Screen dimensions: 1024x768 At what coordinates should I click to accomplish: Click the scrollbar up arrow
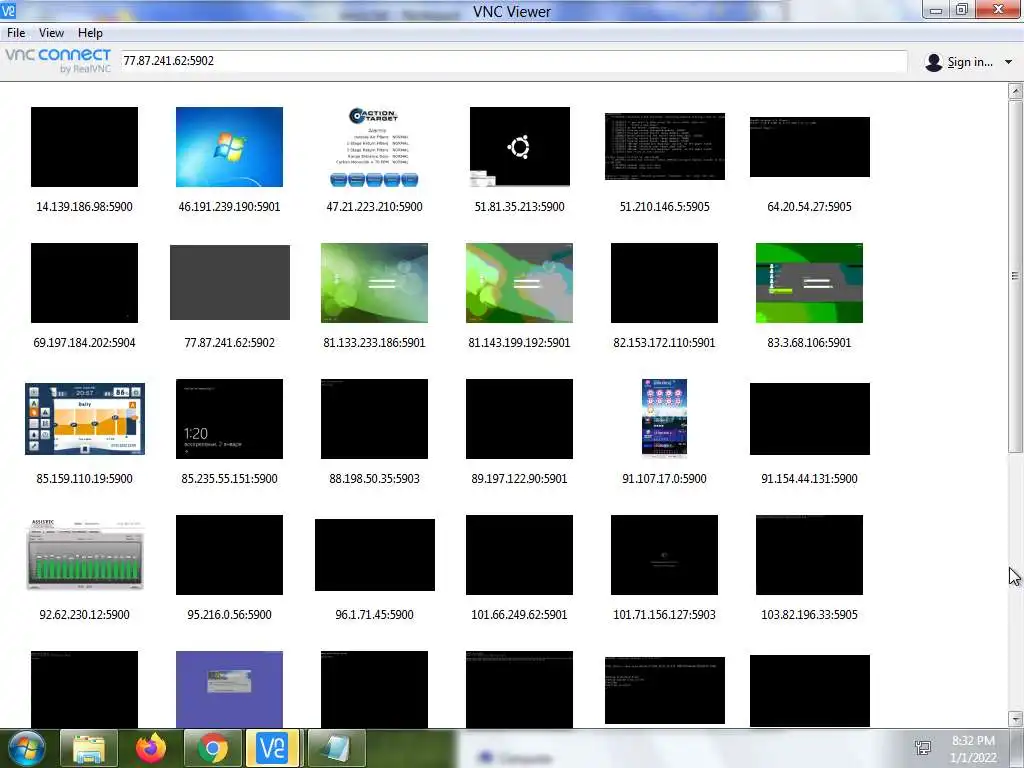coord(1015,91)
